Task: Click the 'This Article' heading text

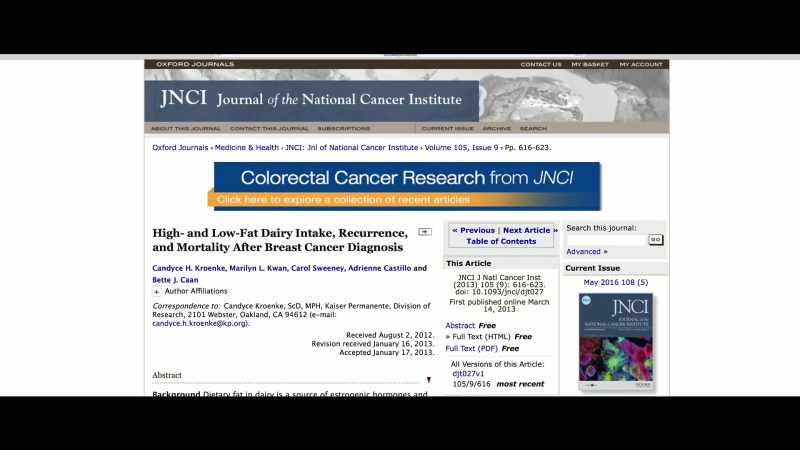Action: coord(468,263)
